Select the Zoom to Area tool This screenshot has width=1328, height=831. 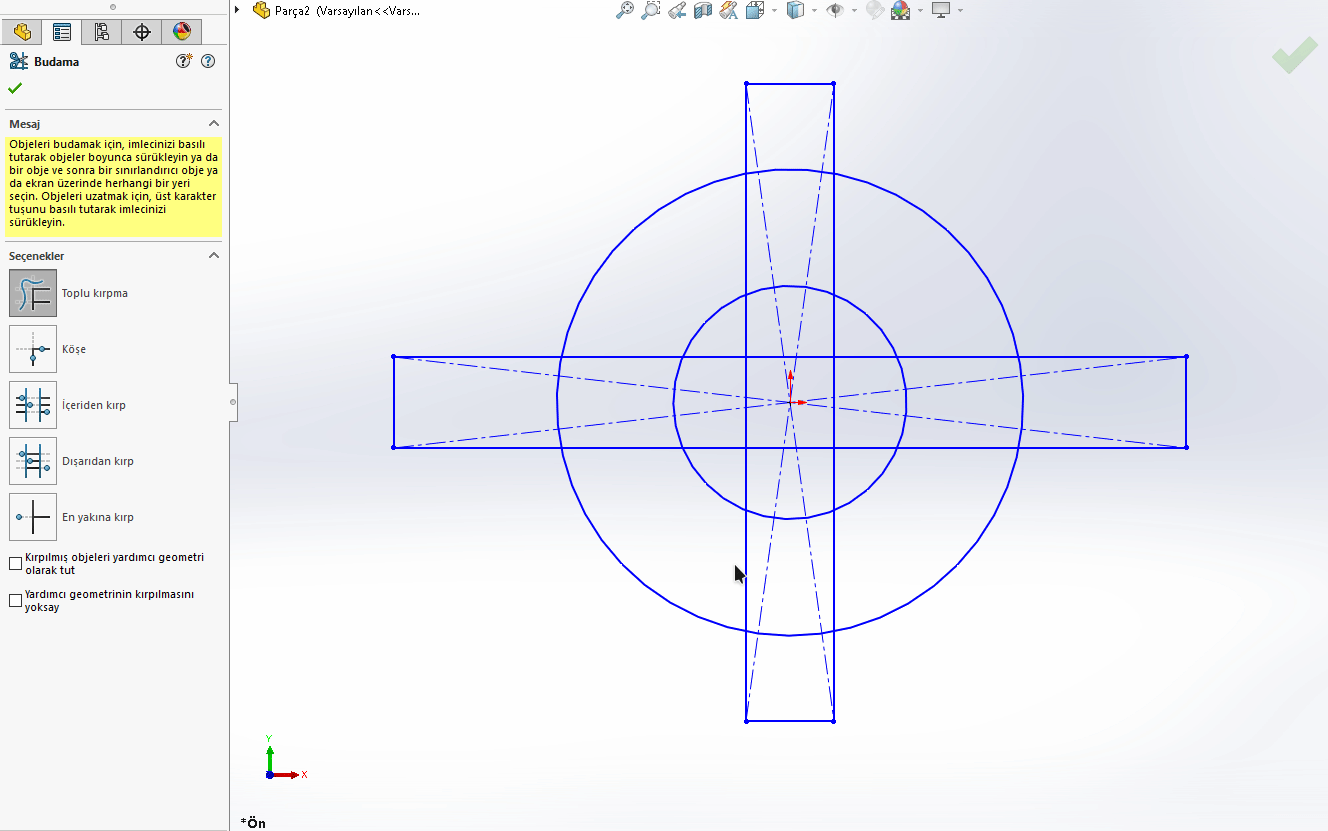[650, 10]
